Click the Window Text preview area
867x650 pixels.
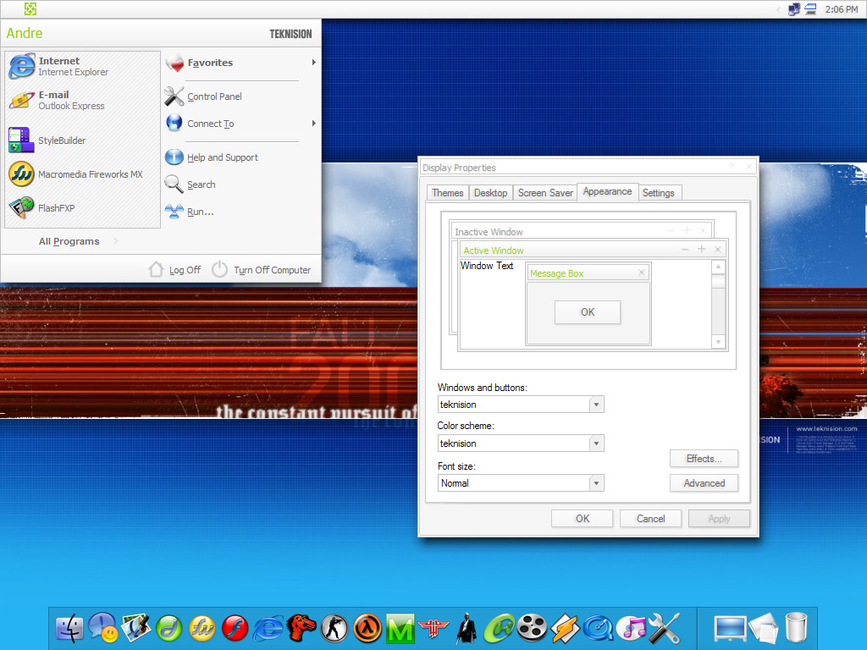[487, 266]
